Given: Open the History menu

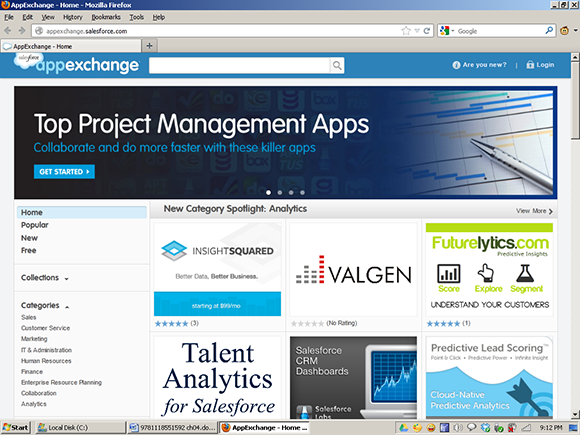Looking at the screenshot, I should 72,17.
